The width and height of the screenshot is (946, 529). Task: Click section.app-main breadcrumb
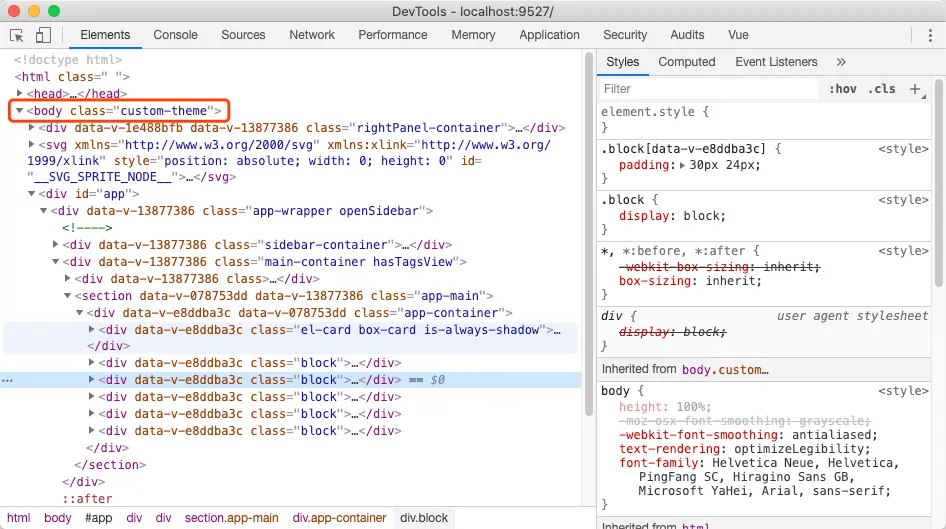[232, 518]
